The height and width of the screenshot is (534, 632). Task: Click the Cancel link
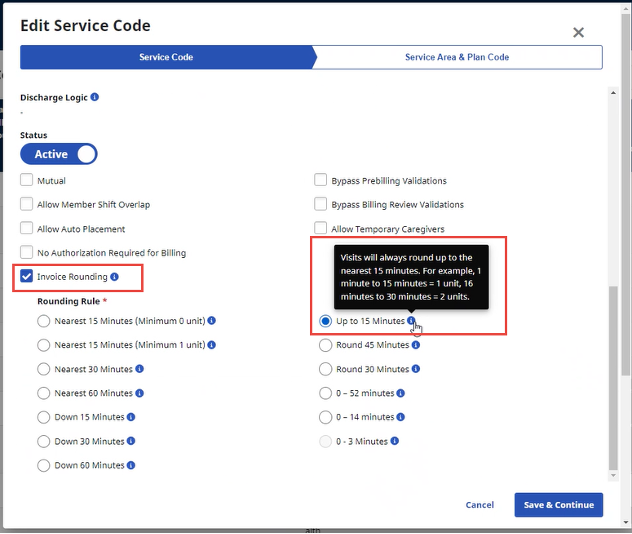pos(480,505)
